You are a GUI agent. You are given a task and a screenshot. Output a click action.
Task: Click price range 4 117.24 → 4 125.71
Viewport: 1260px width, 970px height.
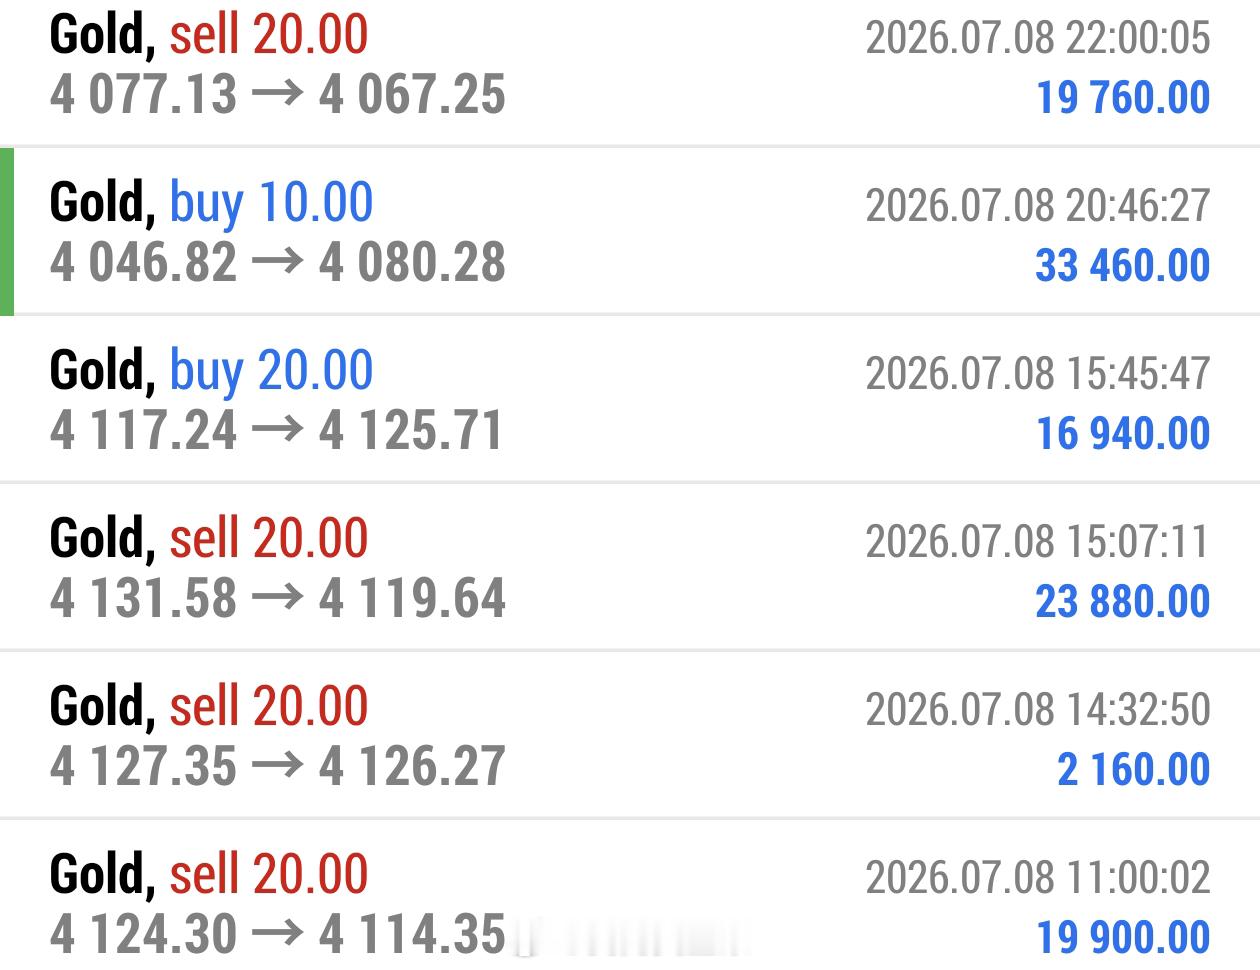point(276,431)
